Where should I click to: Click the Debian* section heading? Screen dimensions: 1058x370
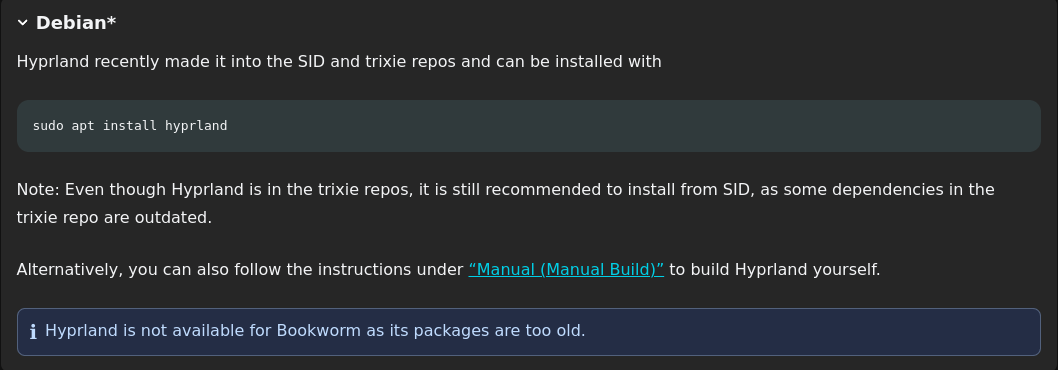tap(76, 23)
